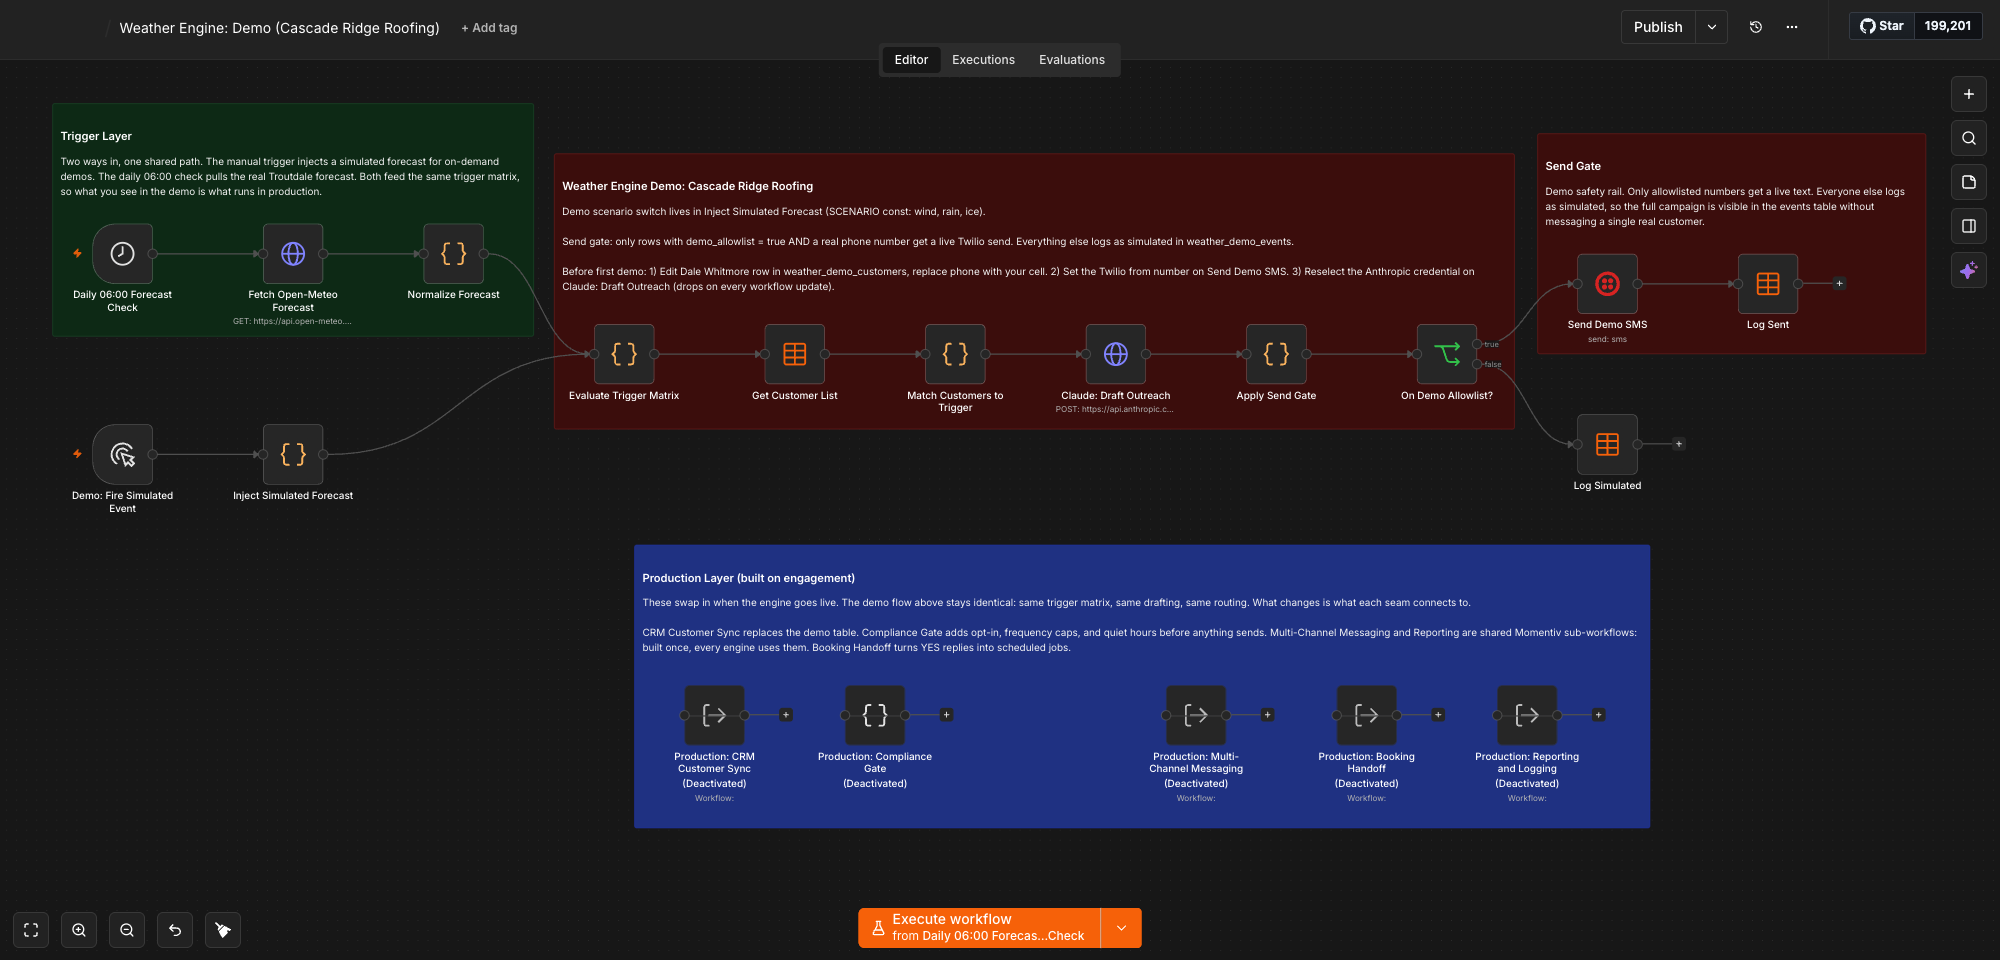Switch to the Editor tab
2000x960 pixels.
point(911,60)
